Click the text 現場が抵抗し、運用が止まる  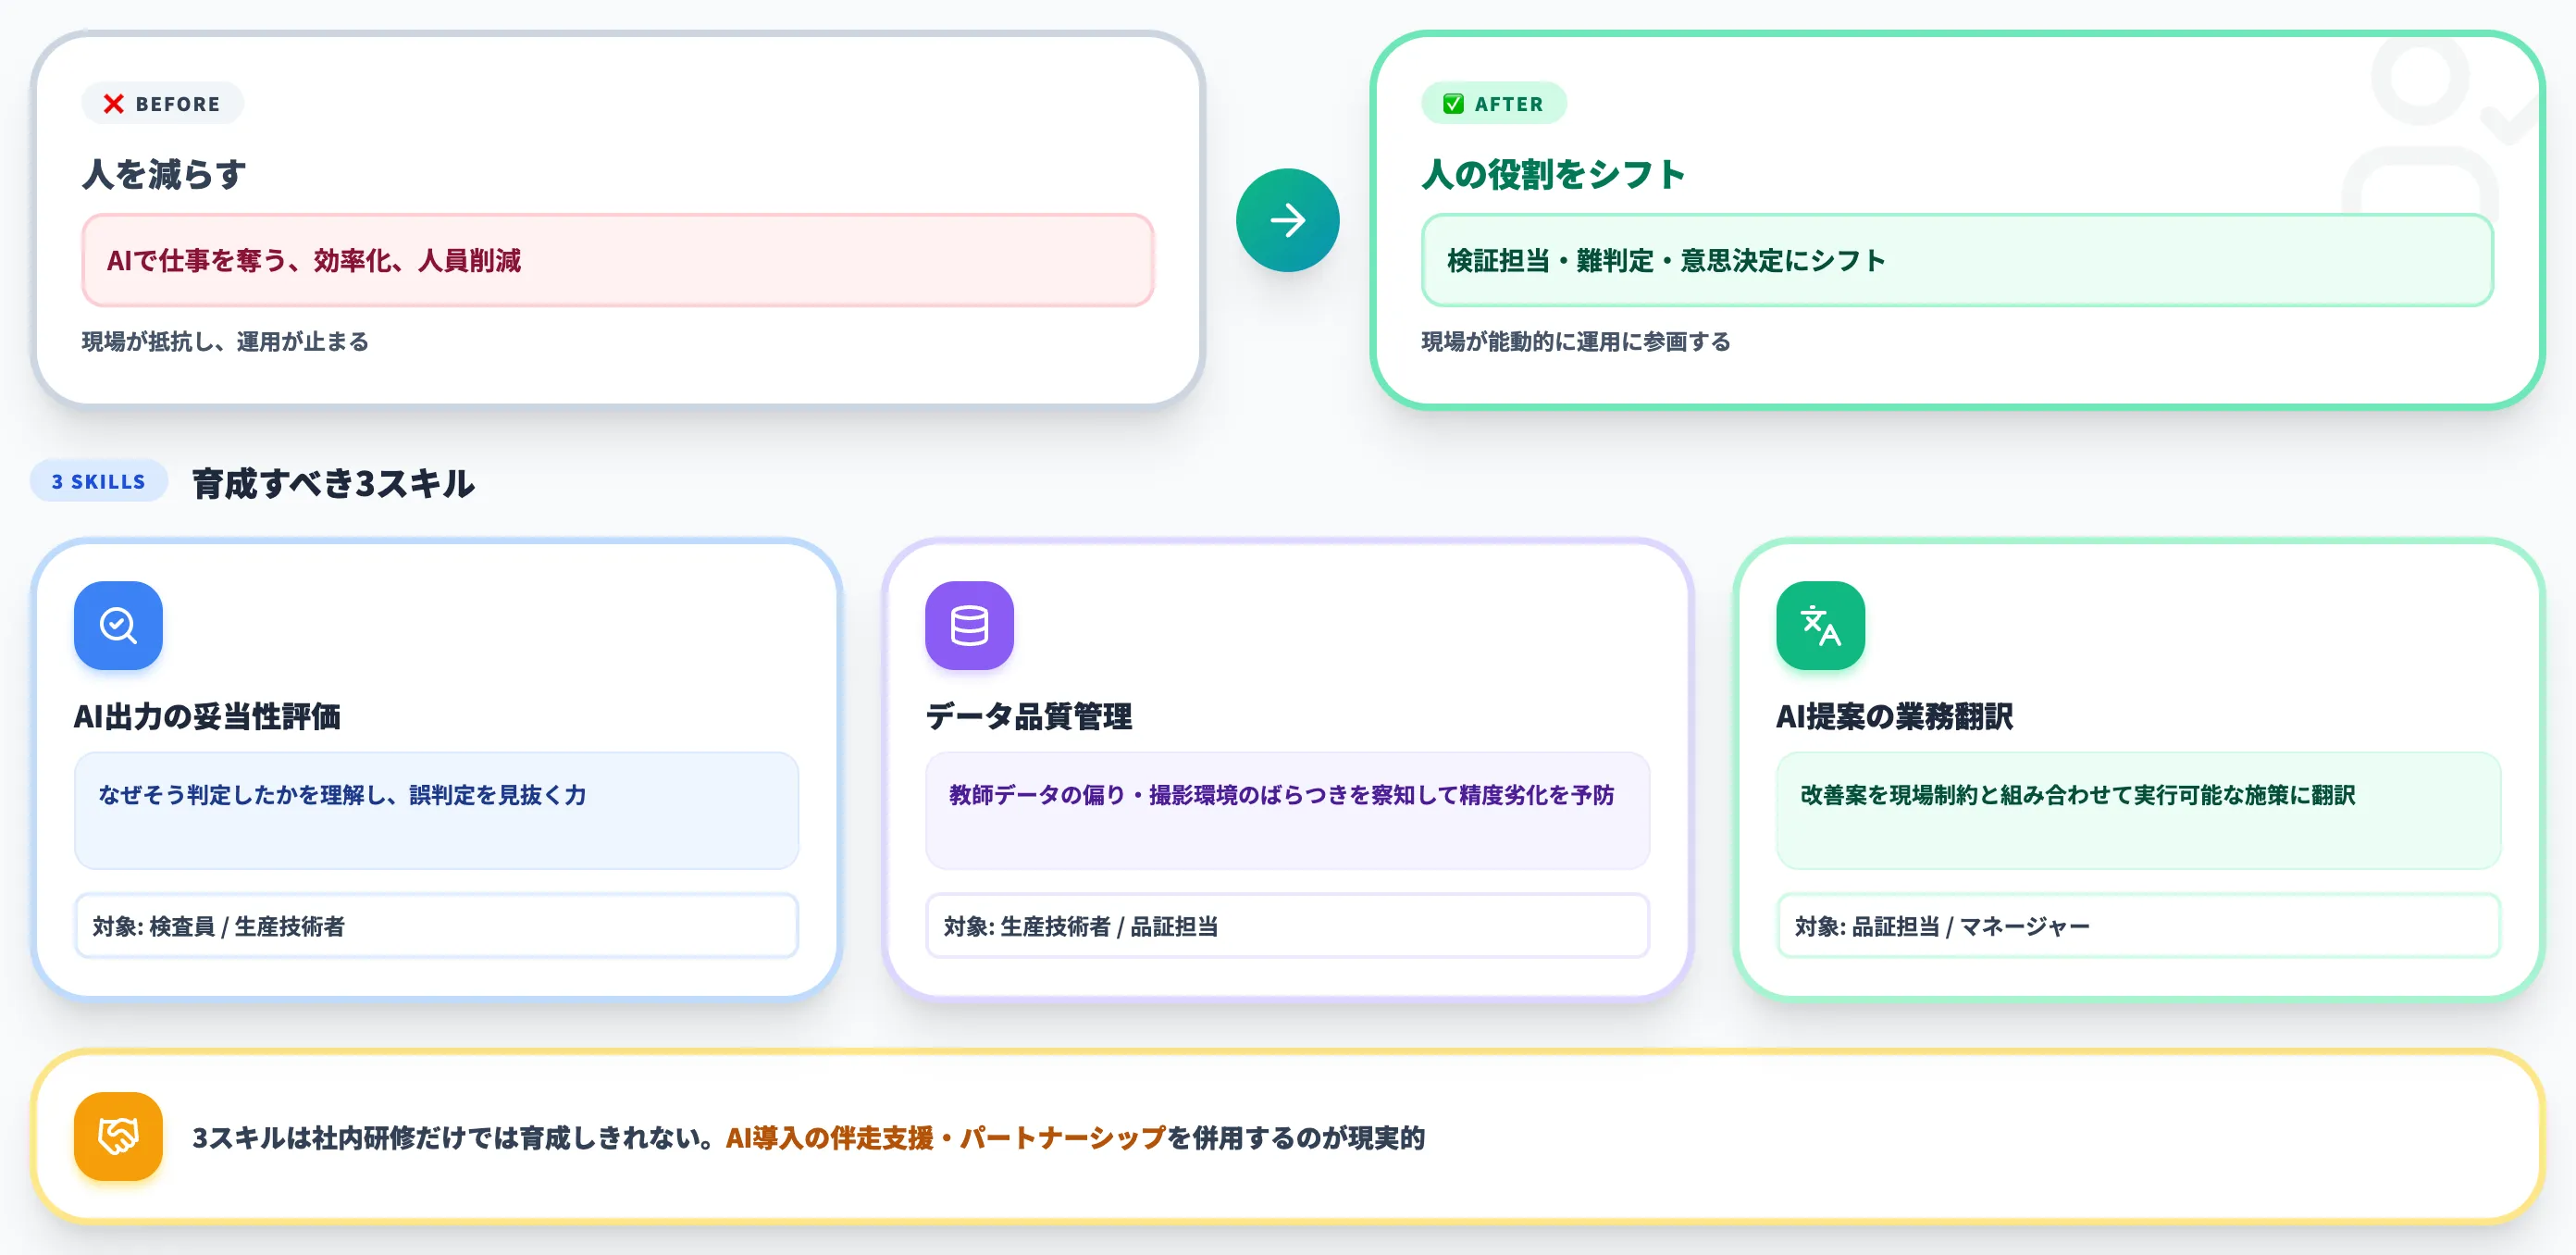225,342
